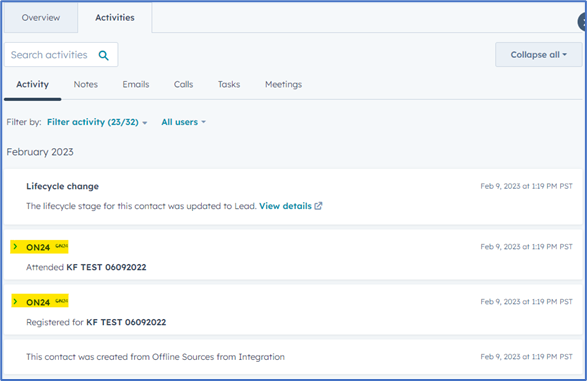This screenshot has width=587, height=381.
Task: Click ON24 logo badge in Registered entry
Action: pos(61,301)
